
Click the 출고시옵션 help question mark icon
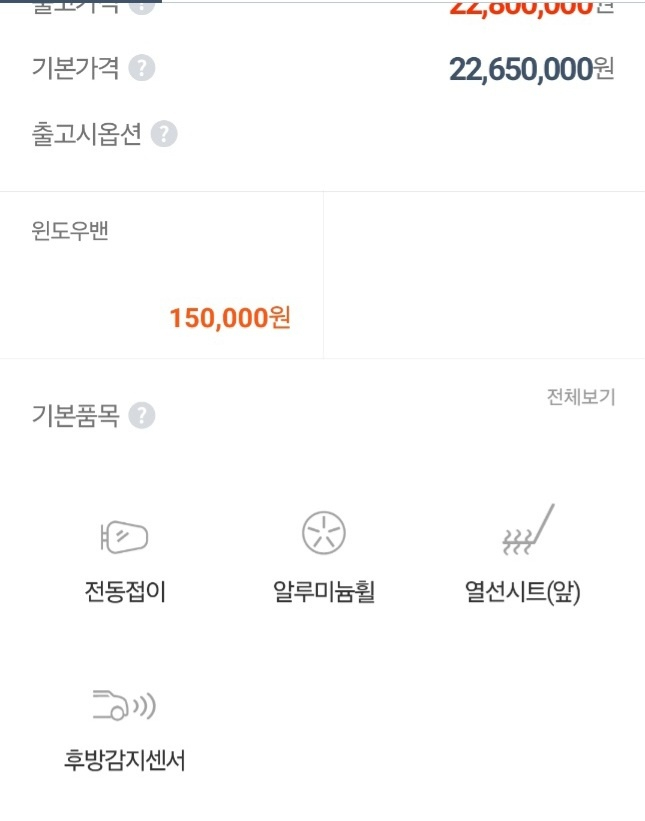tap(164, 134)
